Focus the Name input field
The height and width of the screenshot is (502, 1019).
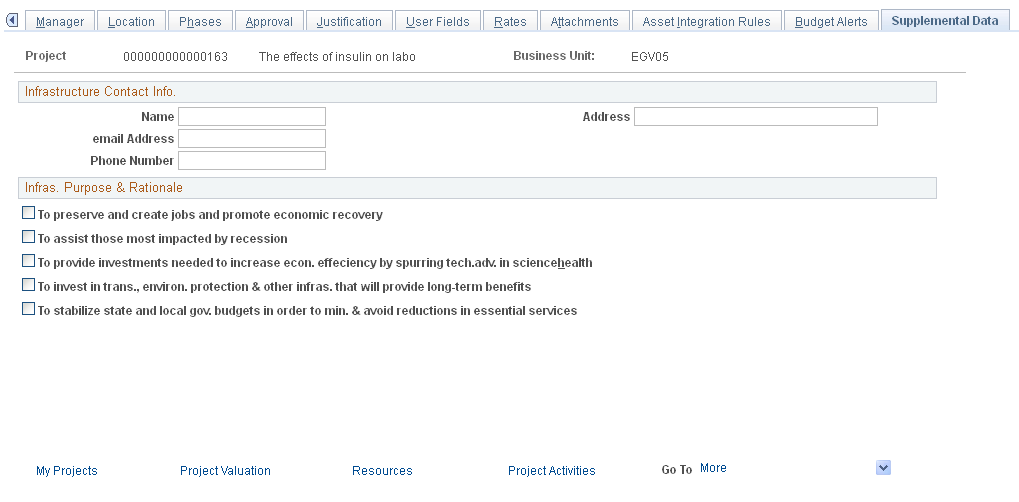252,116
